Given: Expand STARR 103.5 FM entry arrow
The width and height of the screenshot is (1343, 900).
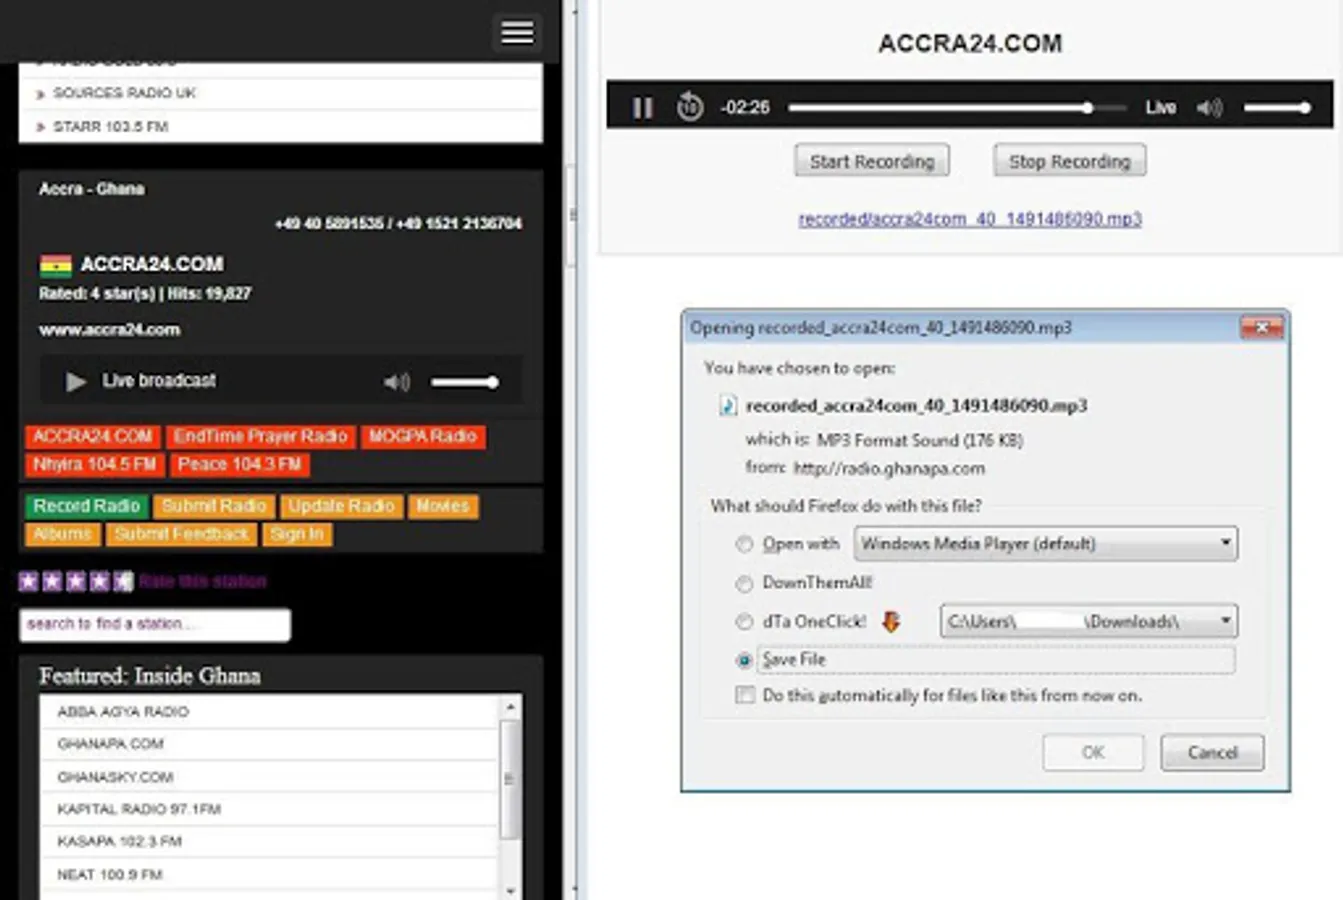Looking at the screenshot, I should click(41, 127).
